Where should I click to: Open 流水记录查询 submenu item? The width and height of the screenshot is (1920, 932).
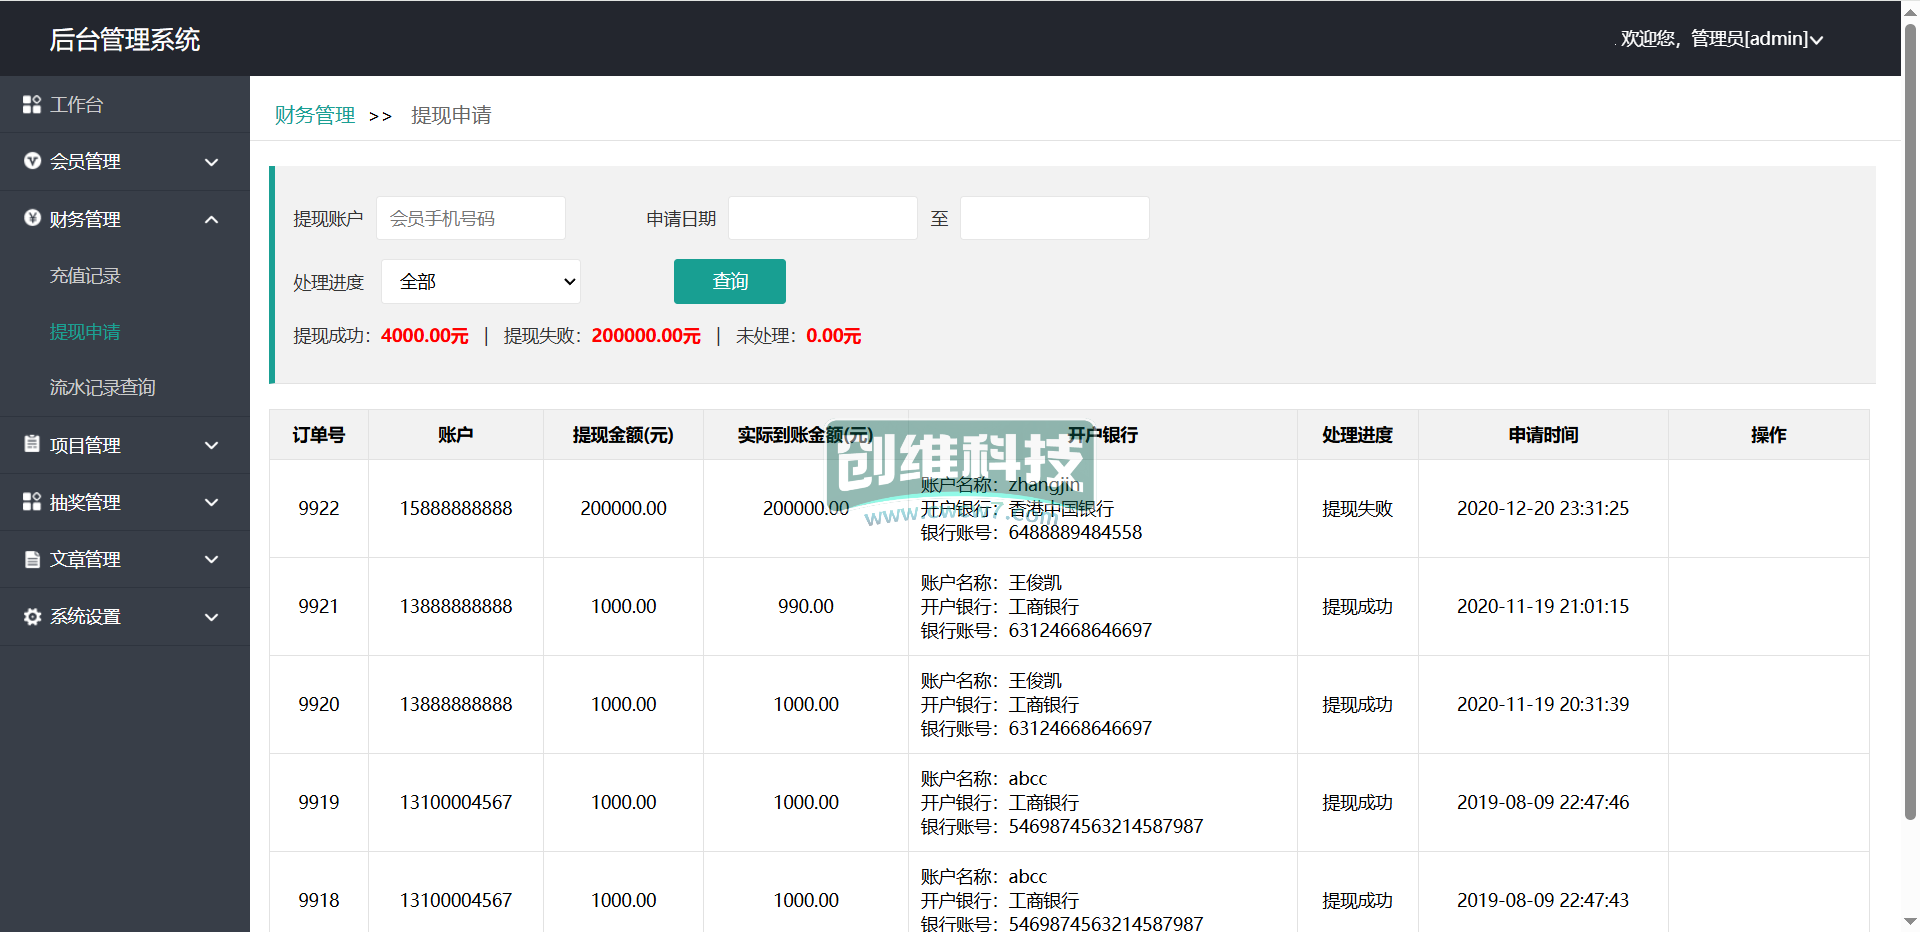point(102,388)
